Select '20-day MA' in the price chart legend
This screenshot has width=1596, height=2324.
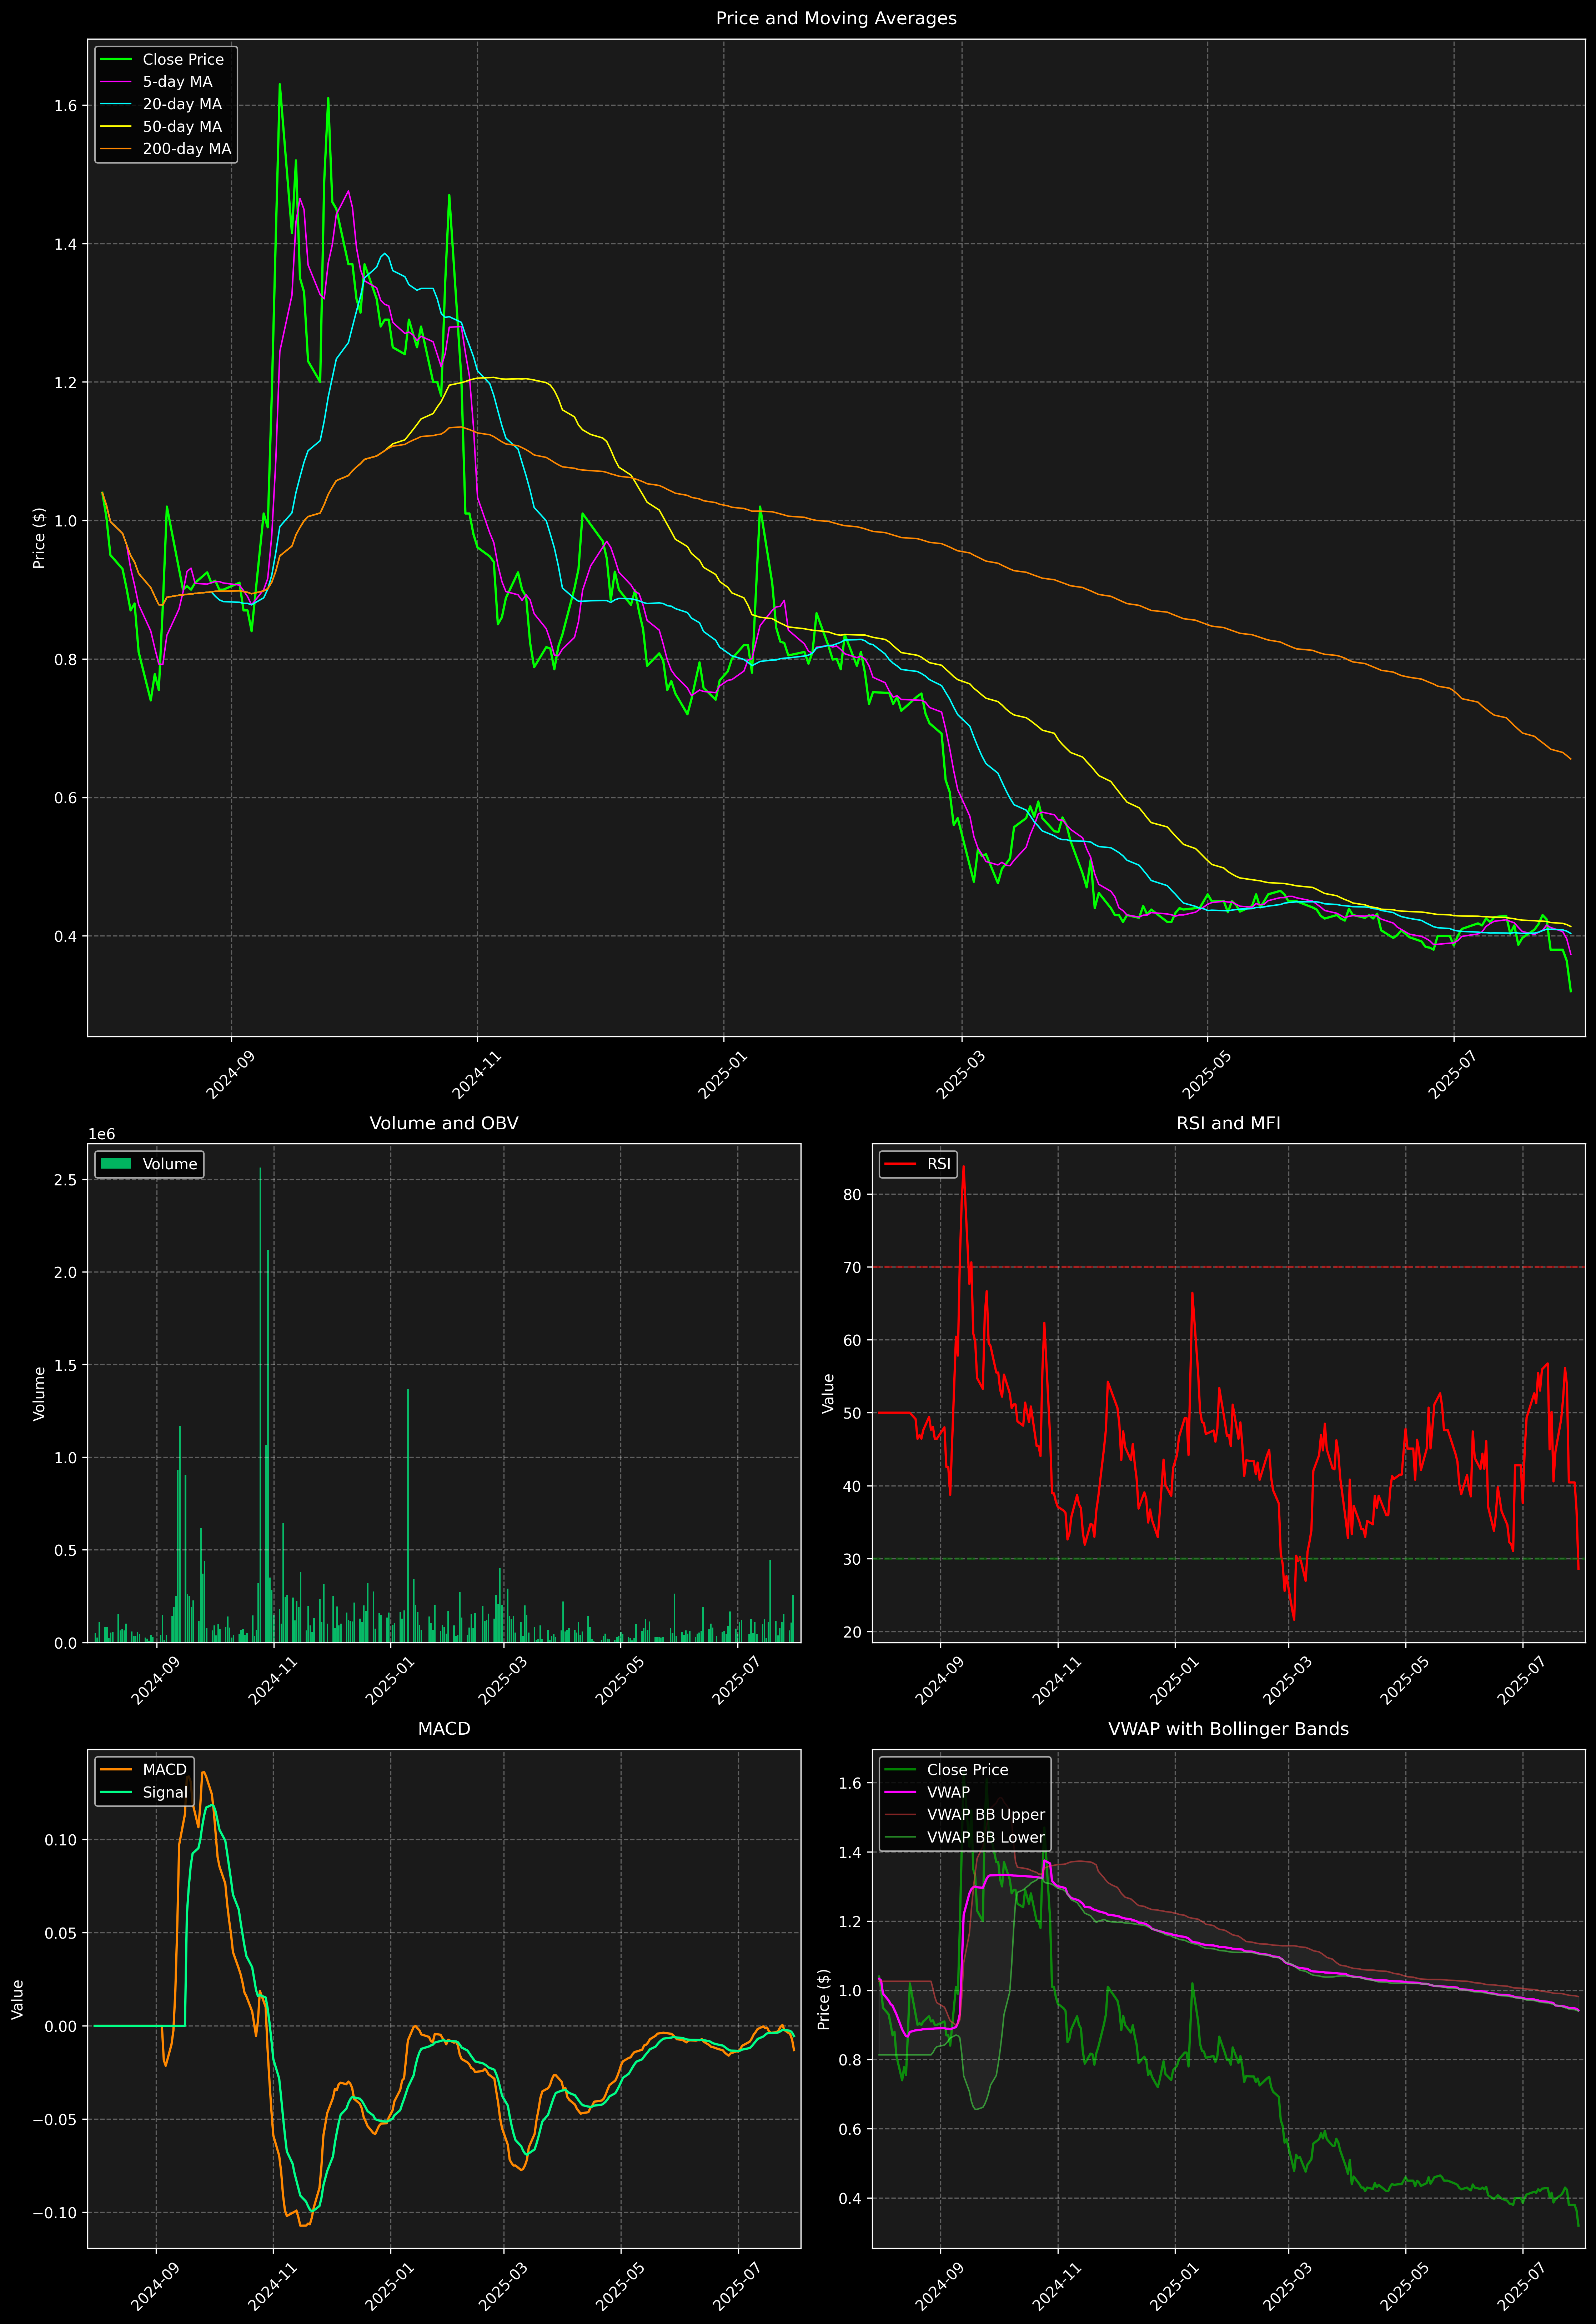tap(182, 104)
